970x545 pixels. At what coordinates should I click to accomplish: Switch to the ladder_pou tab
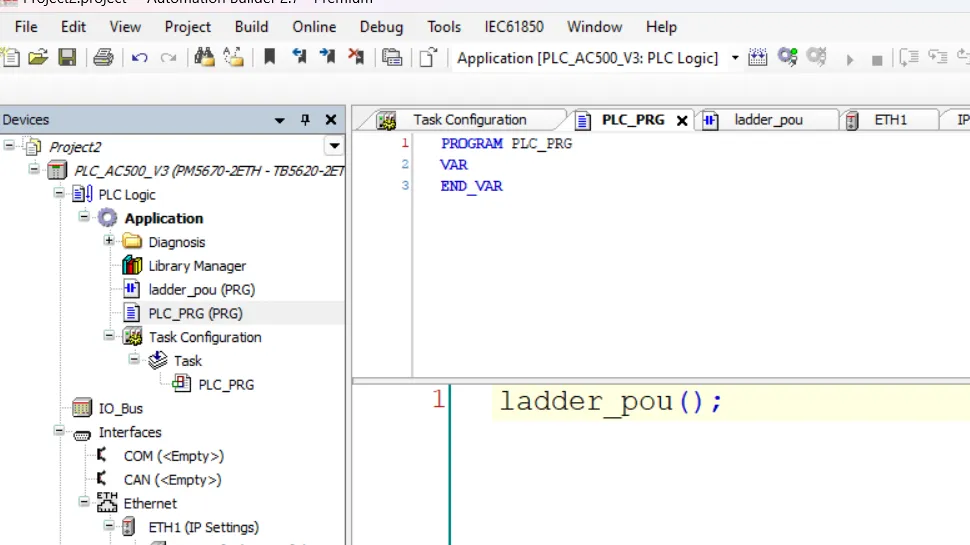(x=767, y=119)
